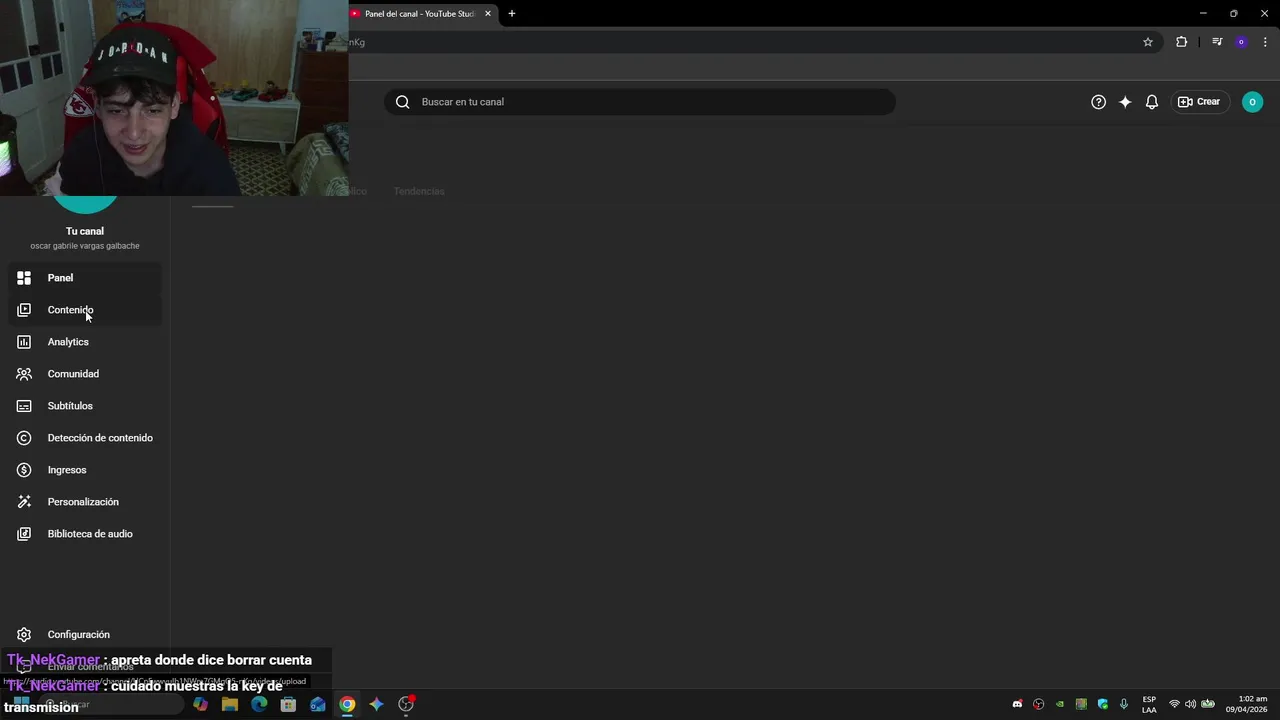Open Microsoft Store from the taskbar
This screenshot has width=1280, height=720.
[288, 704]
